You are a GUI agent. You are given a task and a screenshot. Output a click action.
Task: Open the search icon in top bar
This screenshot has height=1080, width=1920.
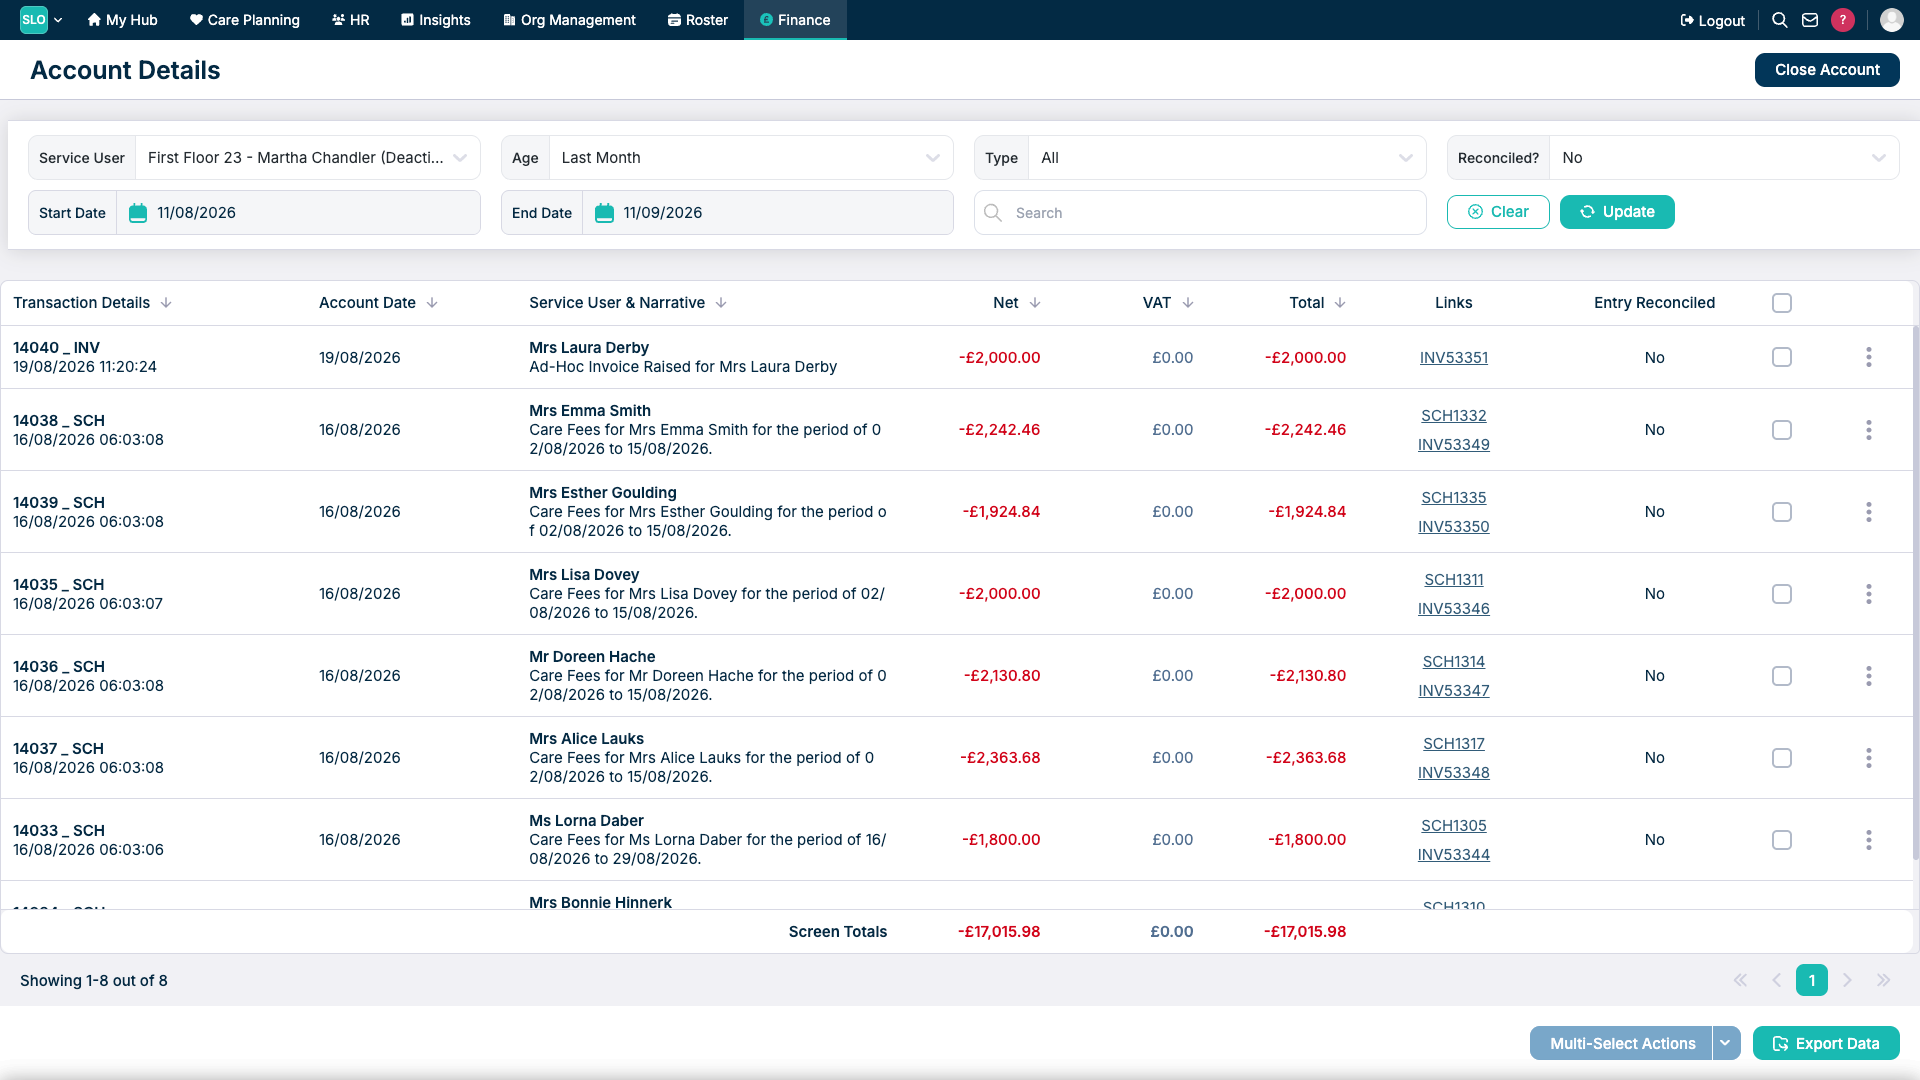pos(1779,20)
